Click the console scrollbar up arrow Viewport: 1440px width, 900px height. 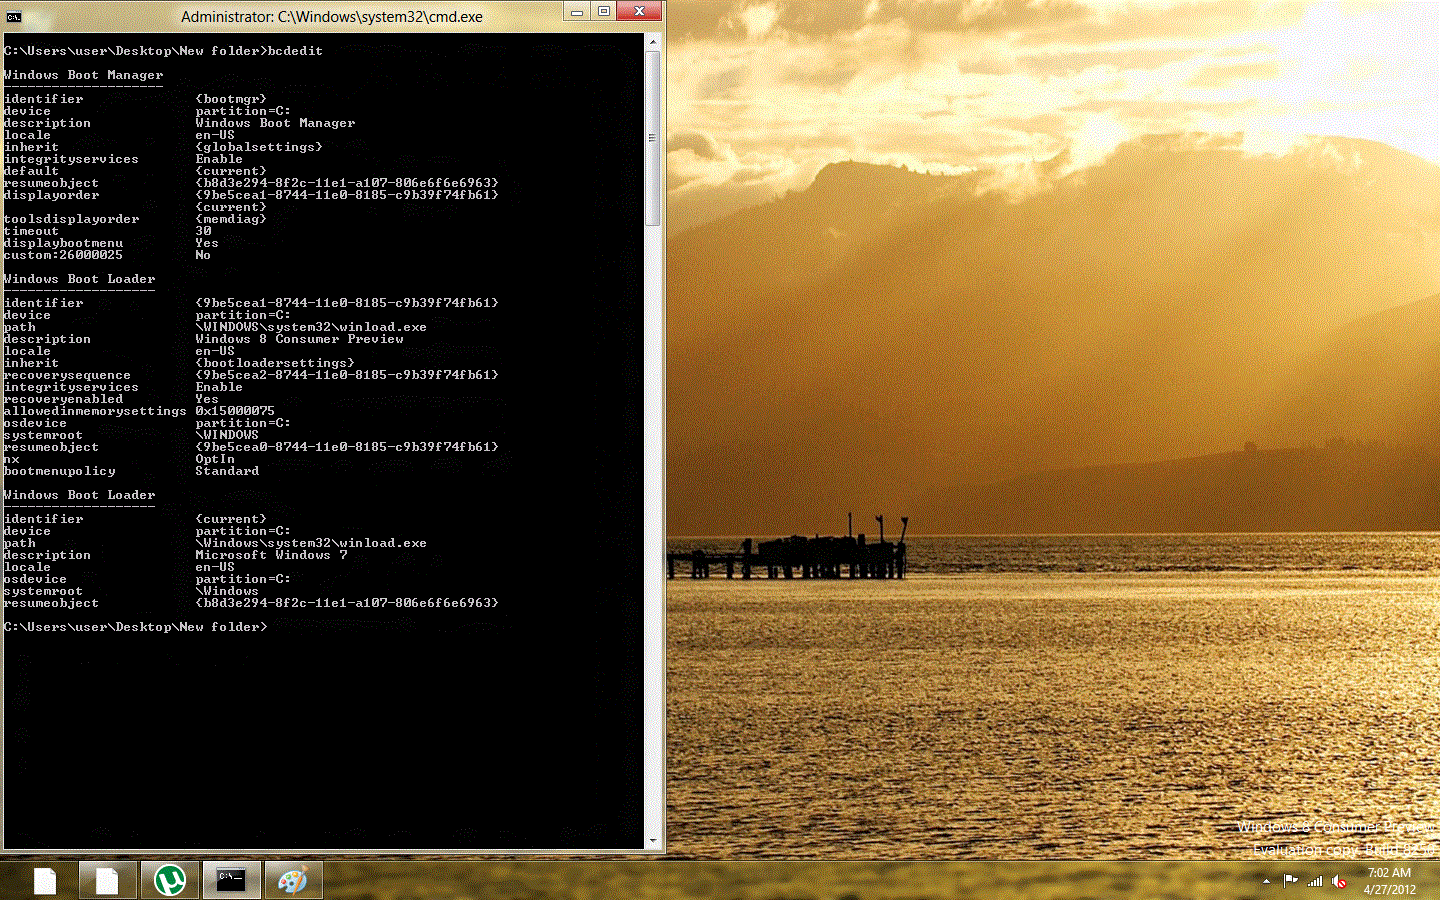click(x=653, y=42)
